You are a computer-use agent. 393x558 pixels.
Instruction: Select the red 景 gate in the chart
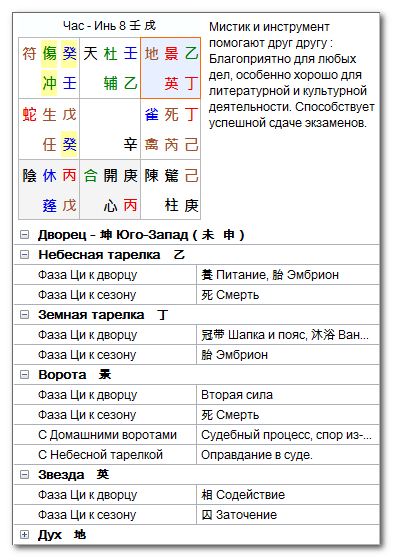[171, 54]
